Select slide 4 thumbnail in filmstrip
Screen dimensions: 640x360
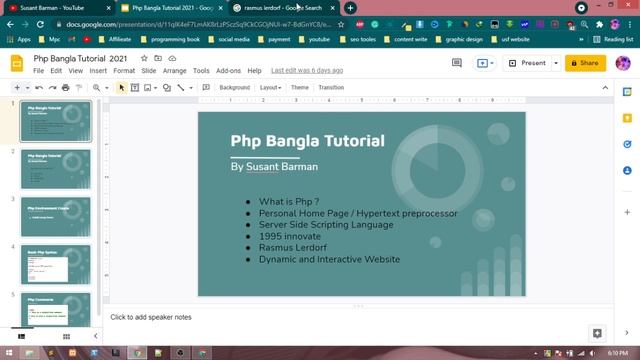pos(56,264)
